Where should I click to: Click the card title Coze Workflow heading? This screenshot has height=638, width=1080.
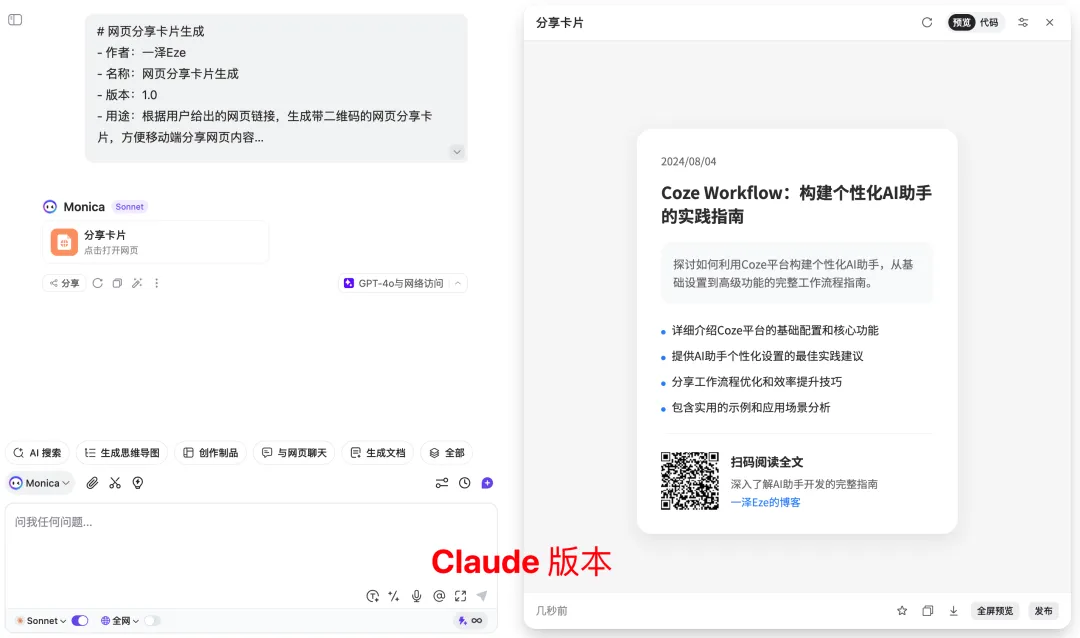pos(796,205)
